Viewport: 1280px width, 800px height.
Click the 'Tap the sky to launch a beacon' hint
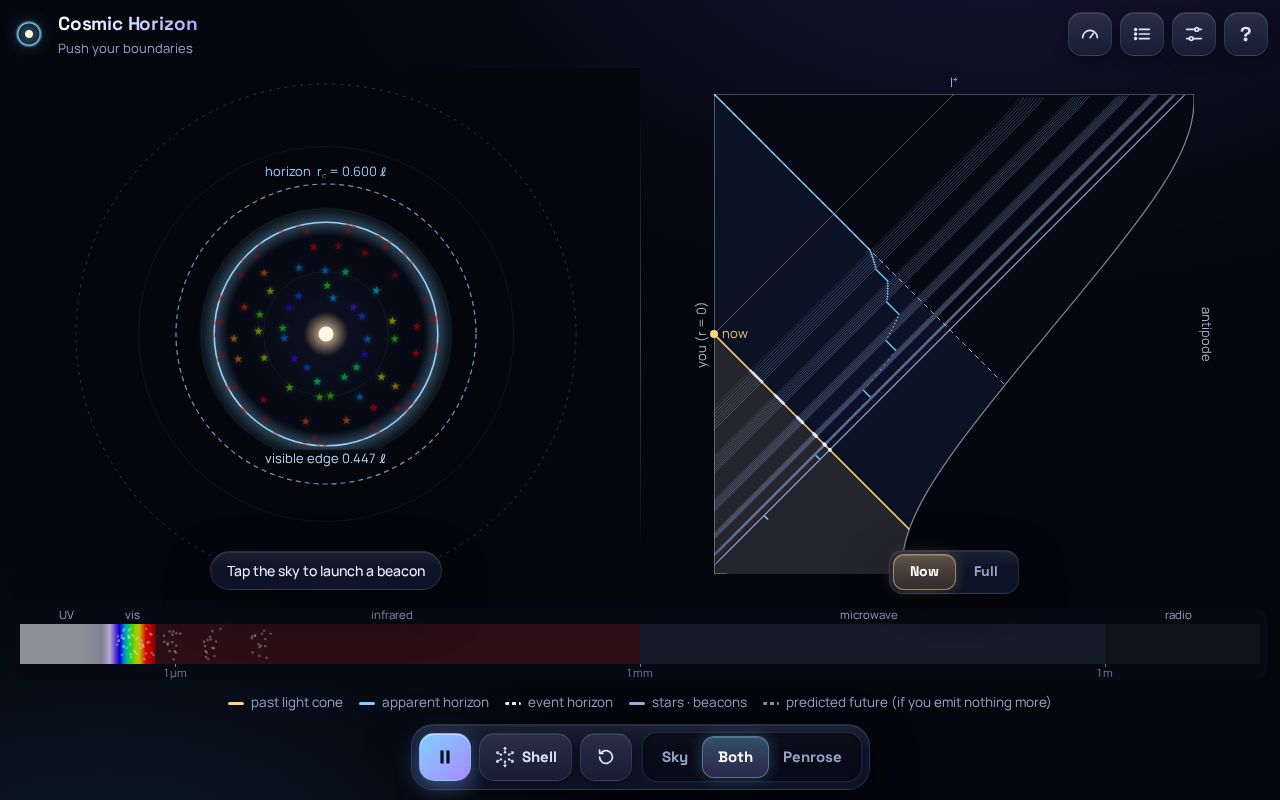(326, 571)
